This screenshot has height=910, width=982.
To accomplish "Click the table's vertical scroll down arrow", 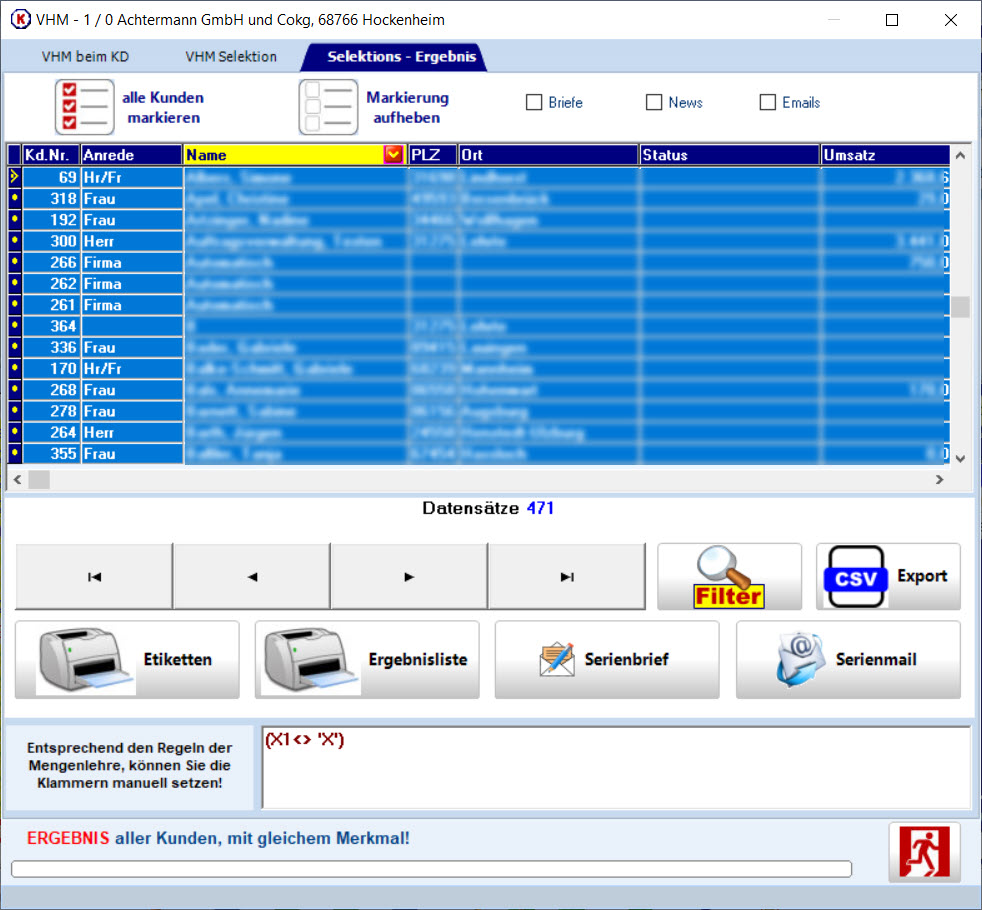I will click(x=960, y=458).
